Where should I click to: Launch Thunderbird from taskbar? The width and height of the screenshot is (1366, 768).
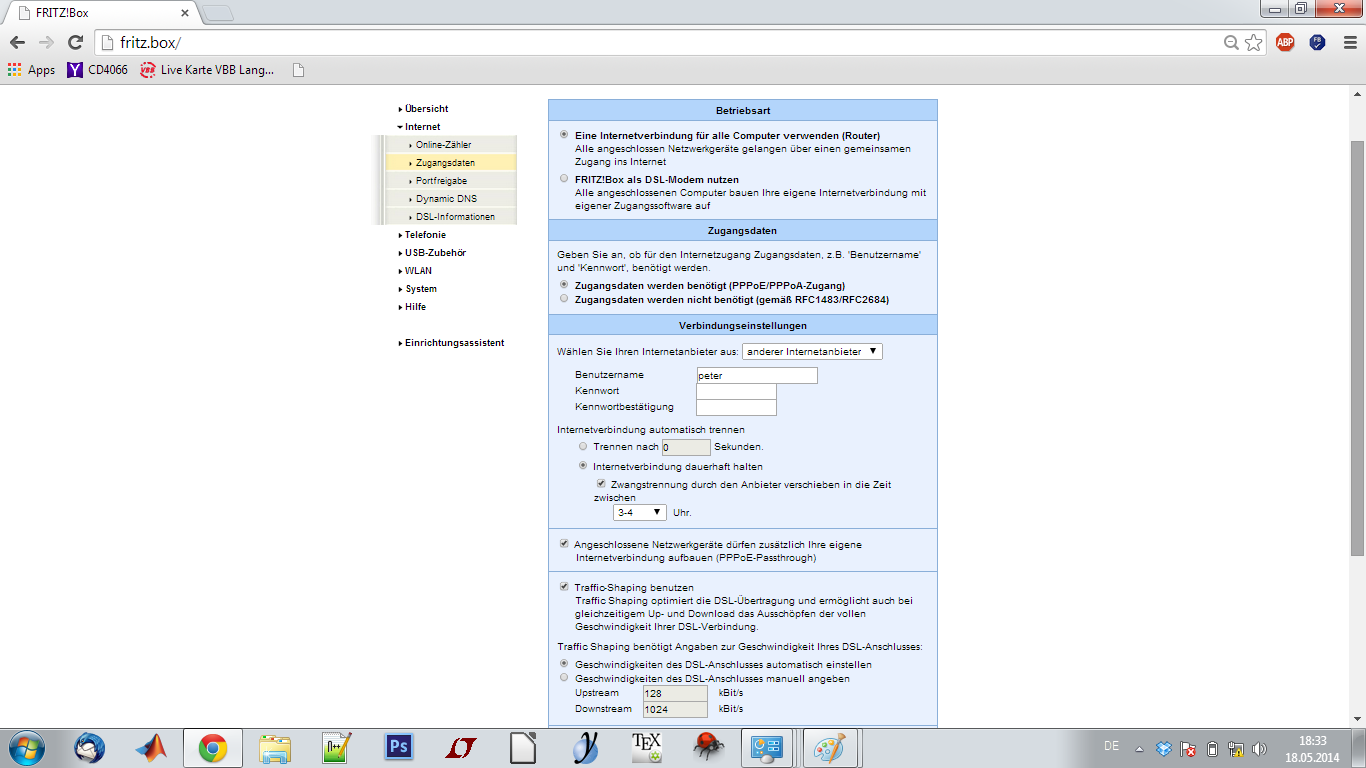90,748
